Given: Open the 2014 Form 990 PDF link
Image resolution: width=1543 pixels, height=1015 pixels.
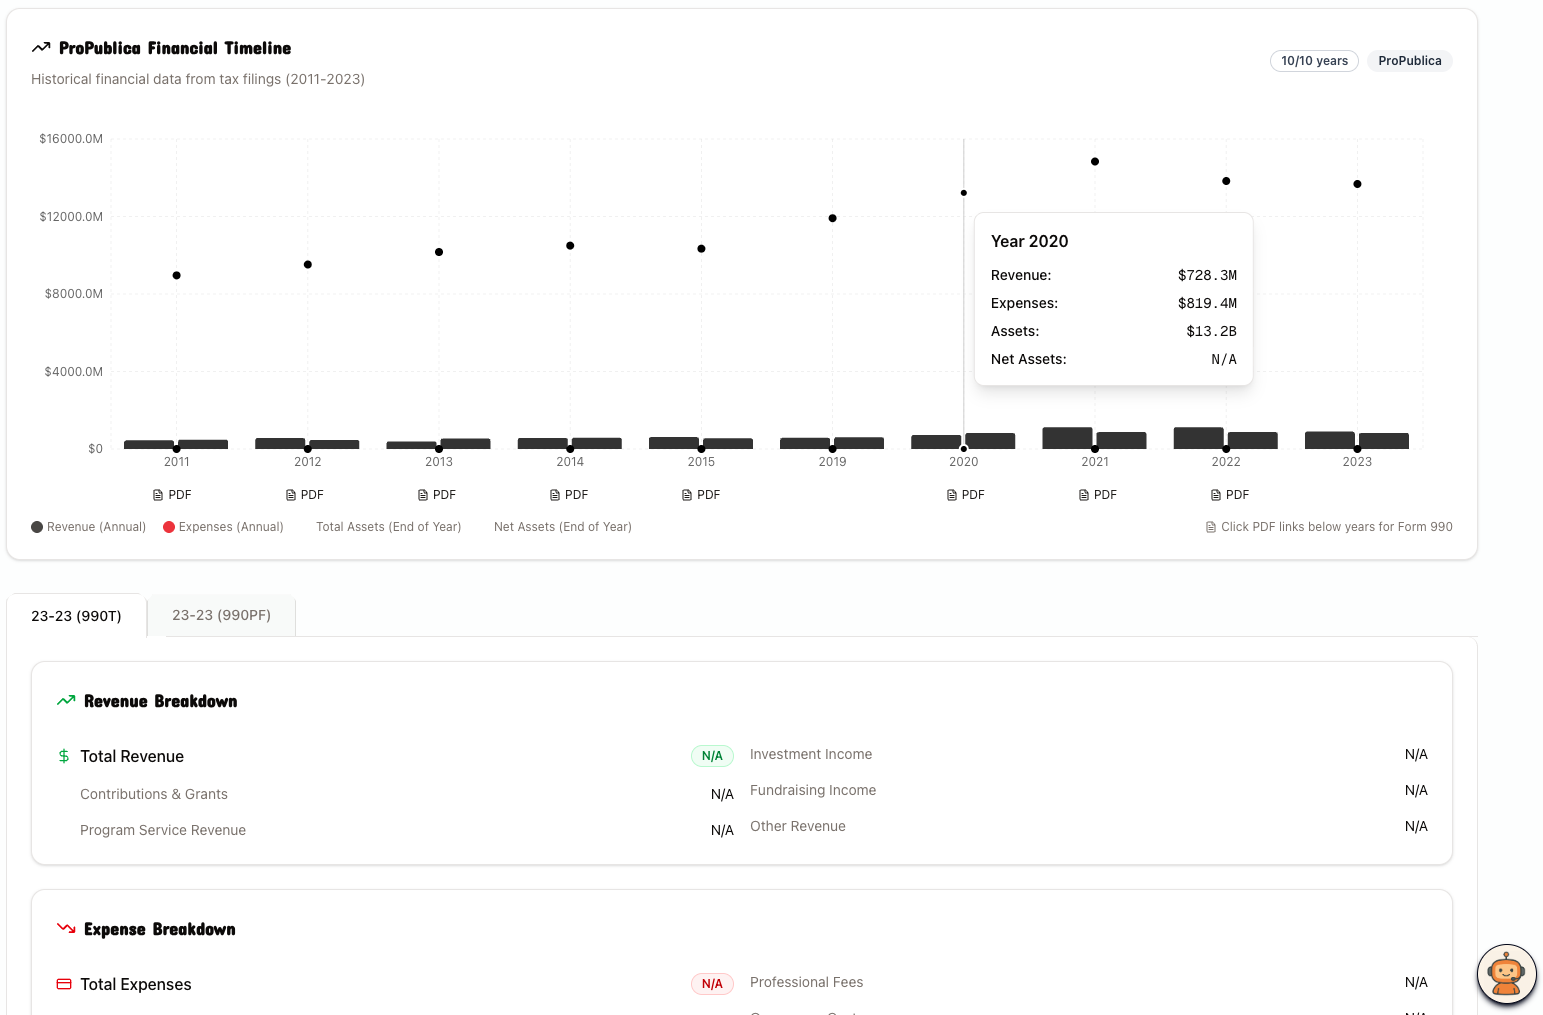Looking at the screenshot, I should [x=568, y=495].
